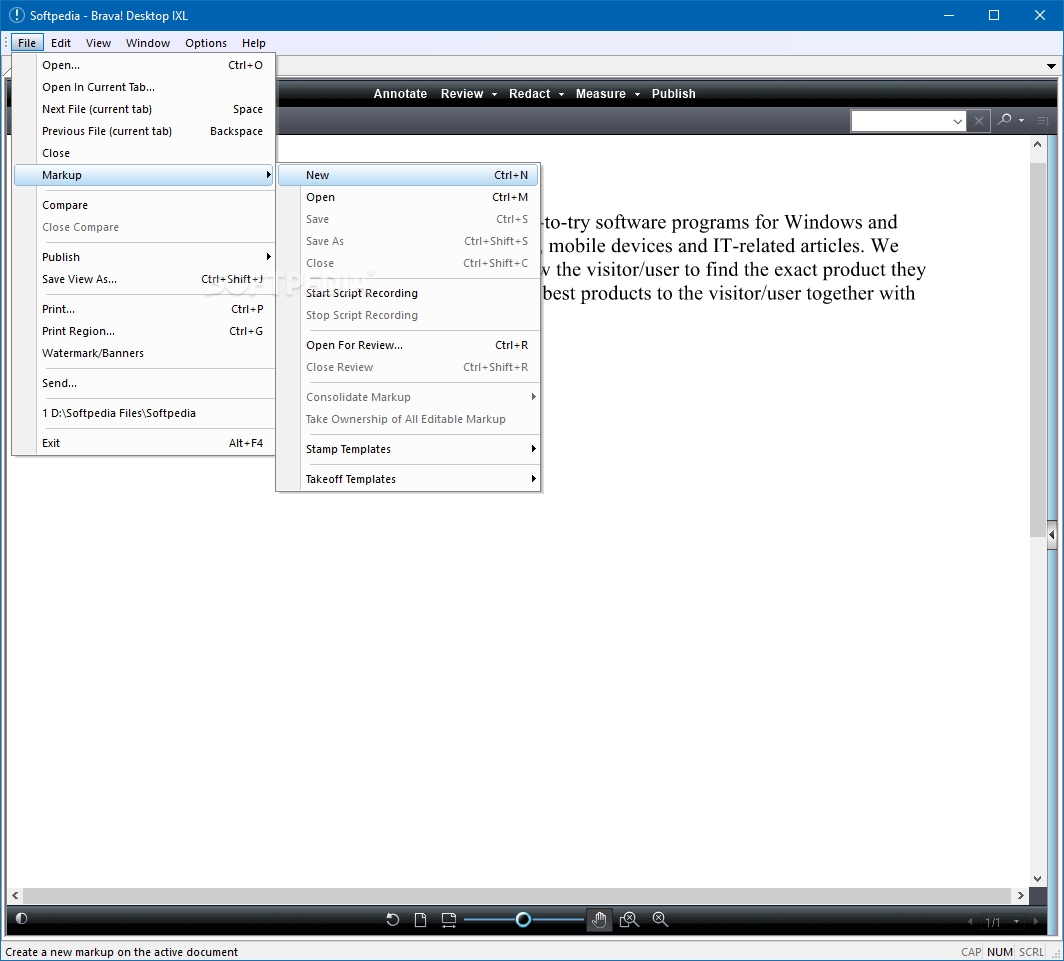The width and height of the screenshot is (1064, 961).
Task: Choose Open For Review...
Action: click(x=408, y=345)
